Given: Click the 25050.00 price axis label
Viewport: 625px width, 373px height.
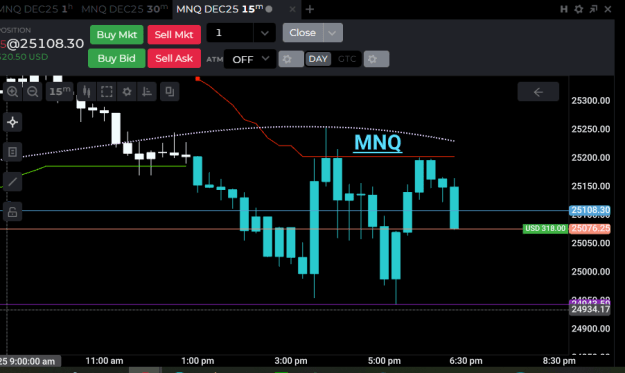Looking at the screenshot, I should coord(591,243).
